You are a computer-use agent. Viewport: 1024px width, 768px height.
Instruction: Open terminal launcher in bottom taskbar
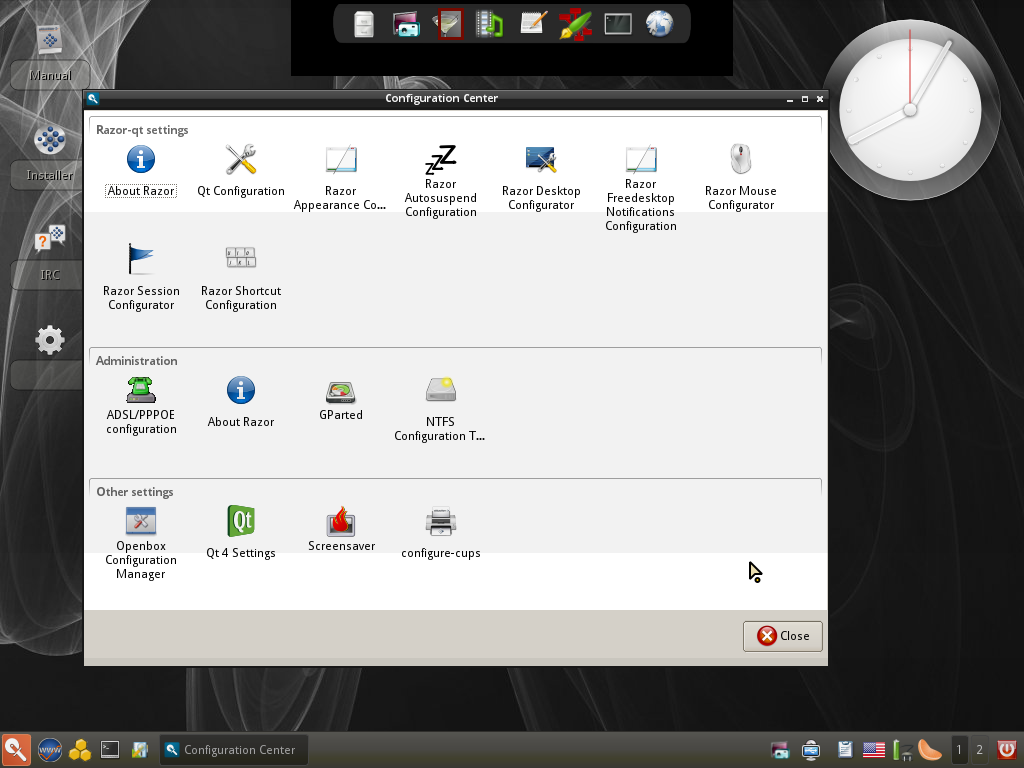click(x=110, y=750)
